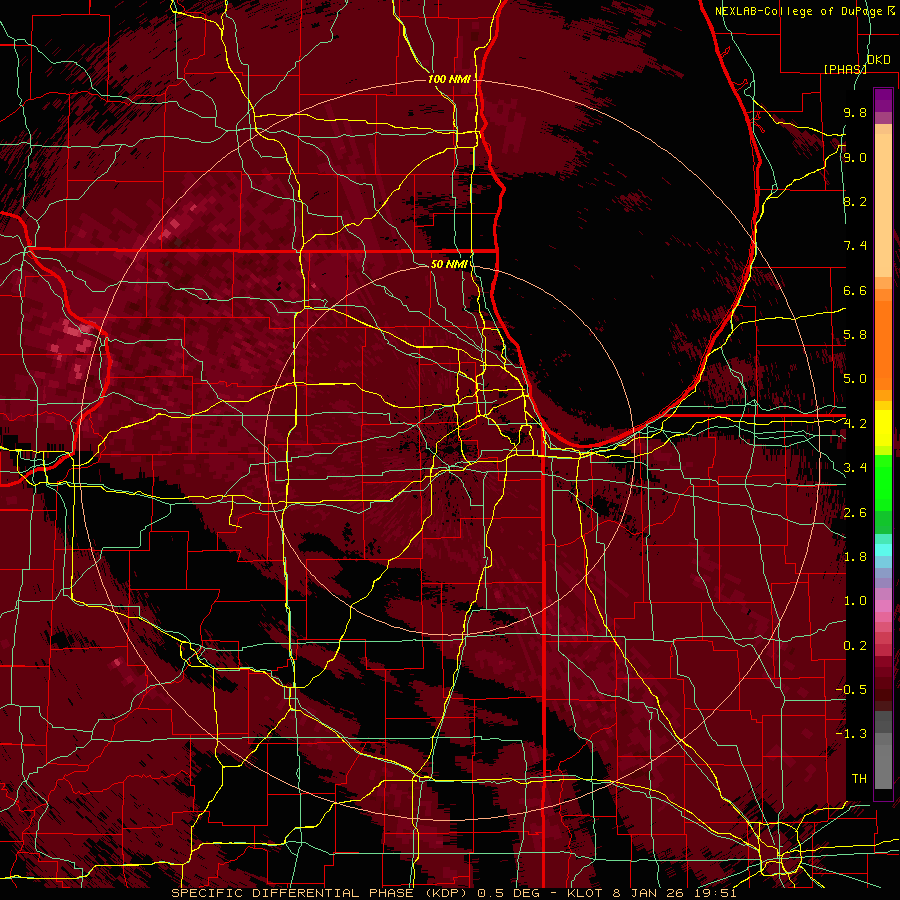Click the 7.4 value on the scale

855,246
